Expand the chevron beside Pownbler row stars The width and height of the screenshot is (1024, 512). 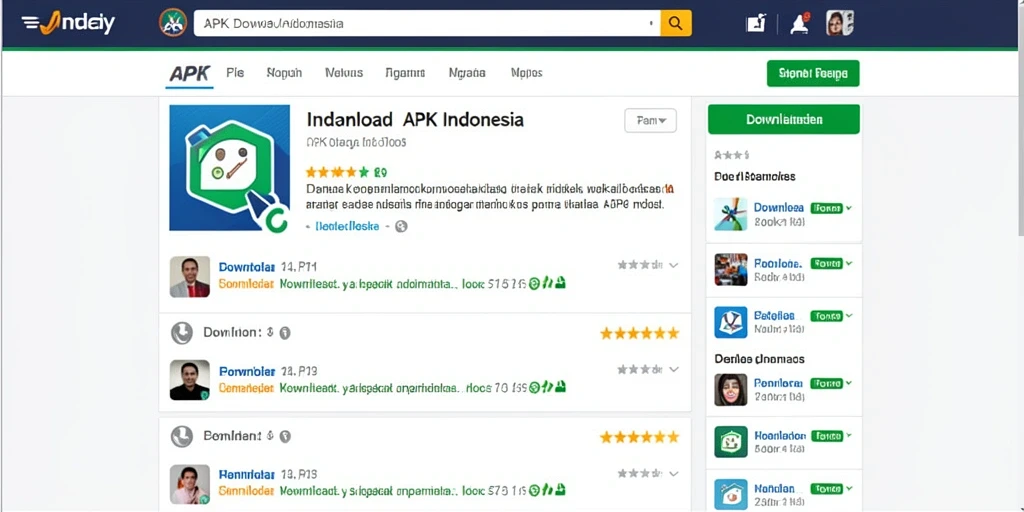click(674, 370)
